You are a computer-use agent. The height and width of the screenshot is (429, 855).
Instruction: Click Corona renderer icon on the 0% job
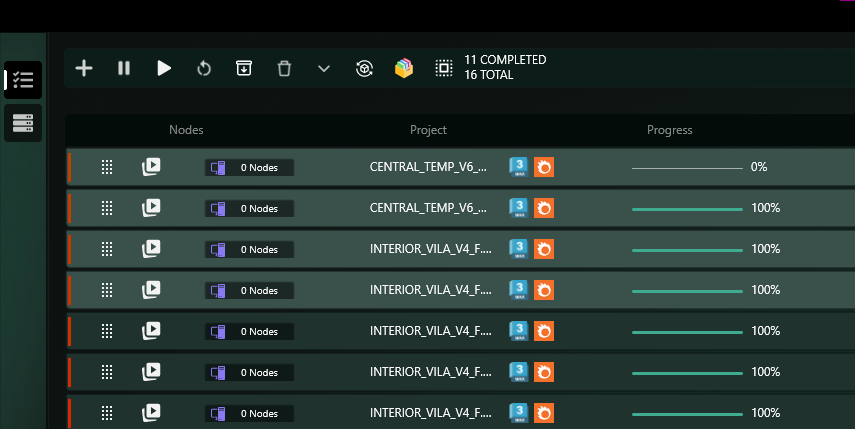point(544,167)
